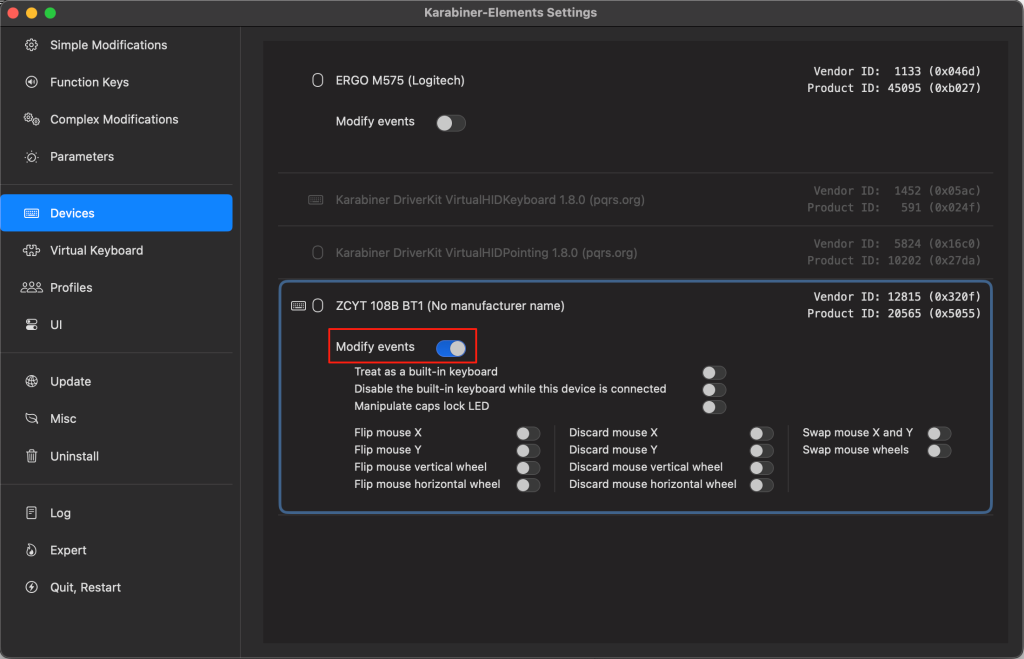Toggle Swap mouse X and Y
The image size is (1024, 659).
point(939,434)
